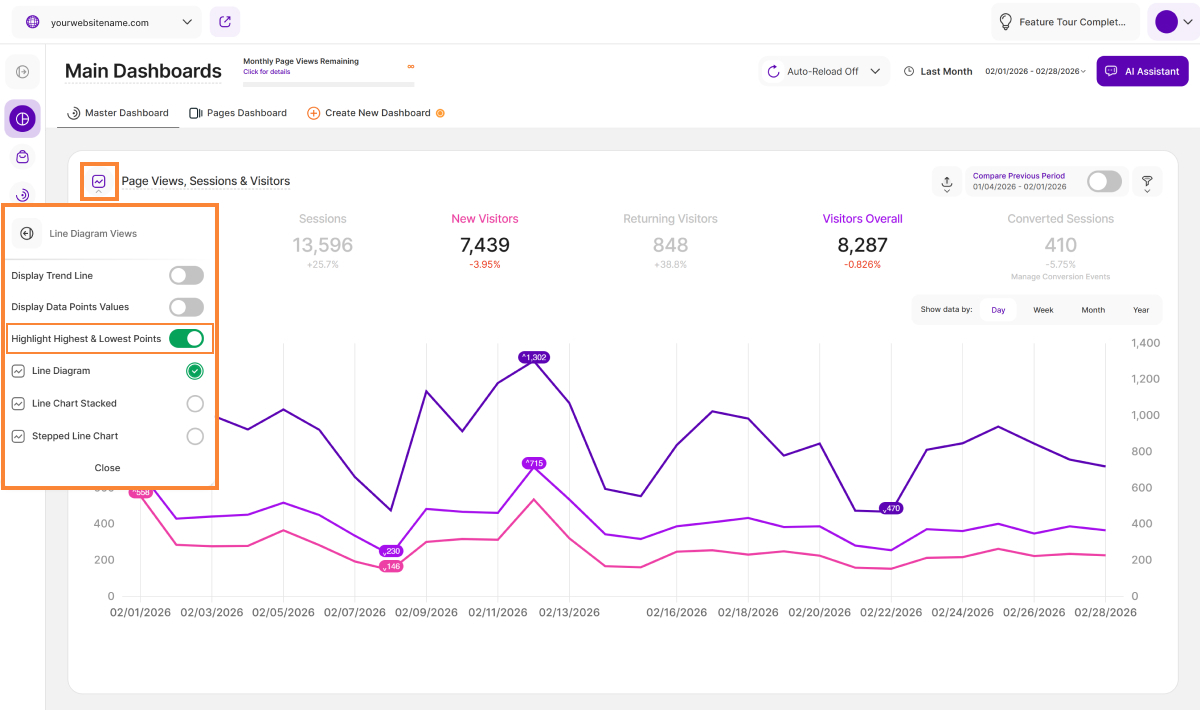Open the AI Assistant
Image resolution: width=1200 pixels, height=710 pixels.
pyautogui.click(x=1143, y=72)
